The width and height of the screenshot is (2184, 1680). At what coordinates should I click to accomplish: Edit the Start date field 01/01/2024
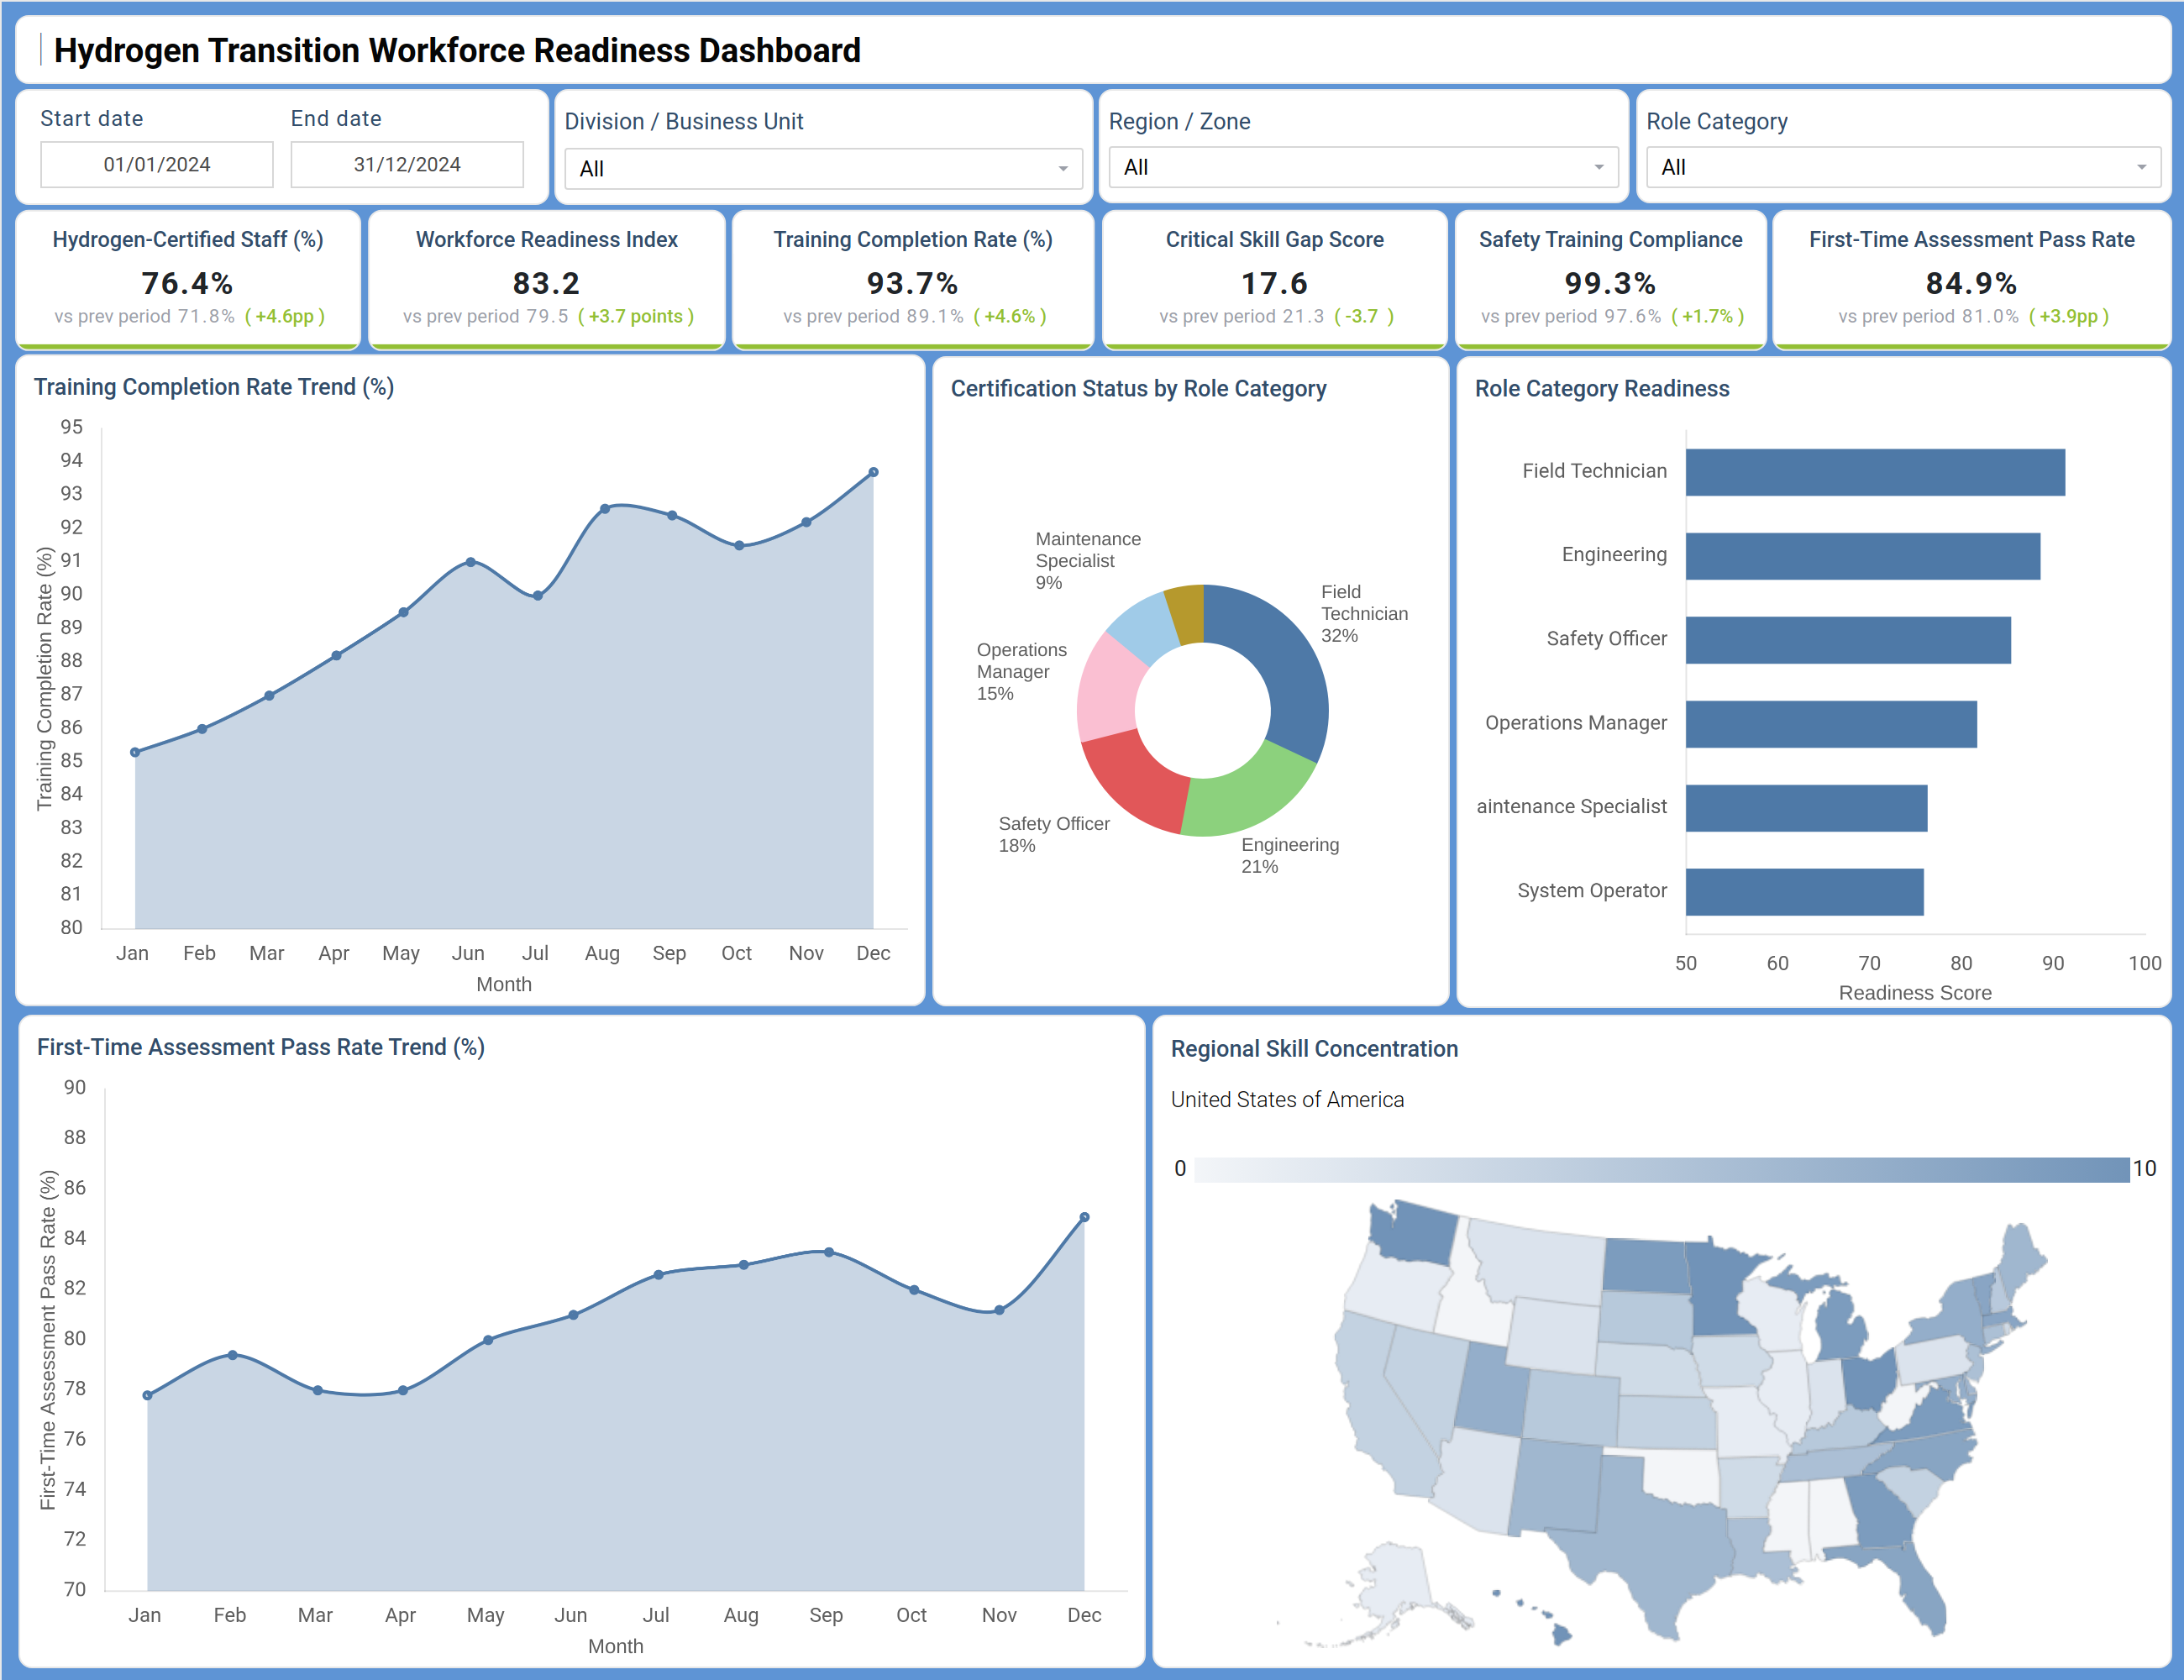tap(157, 164)
